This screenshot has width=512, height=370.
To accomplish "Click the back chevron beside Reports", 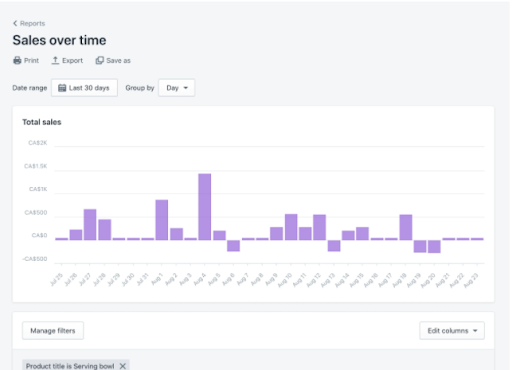I will pos(15,23).
